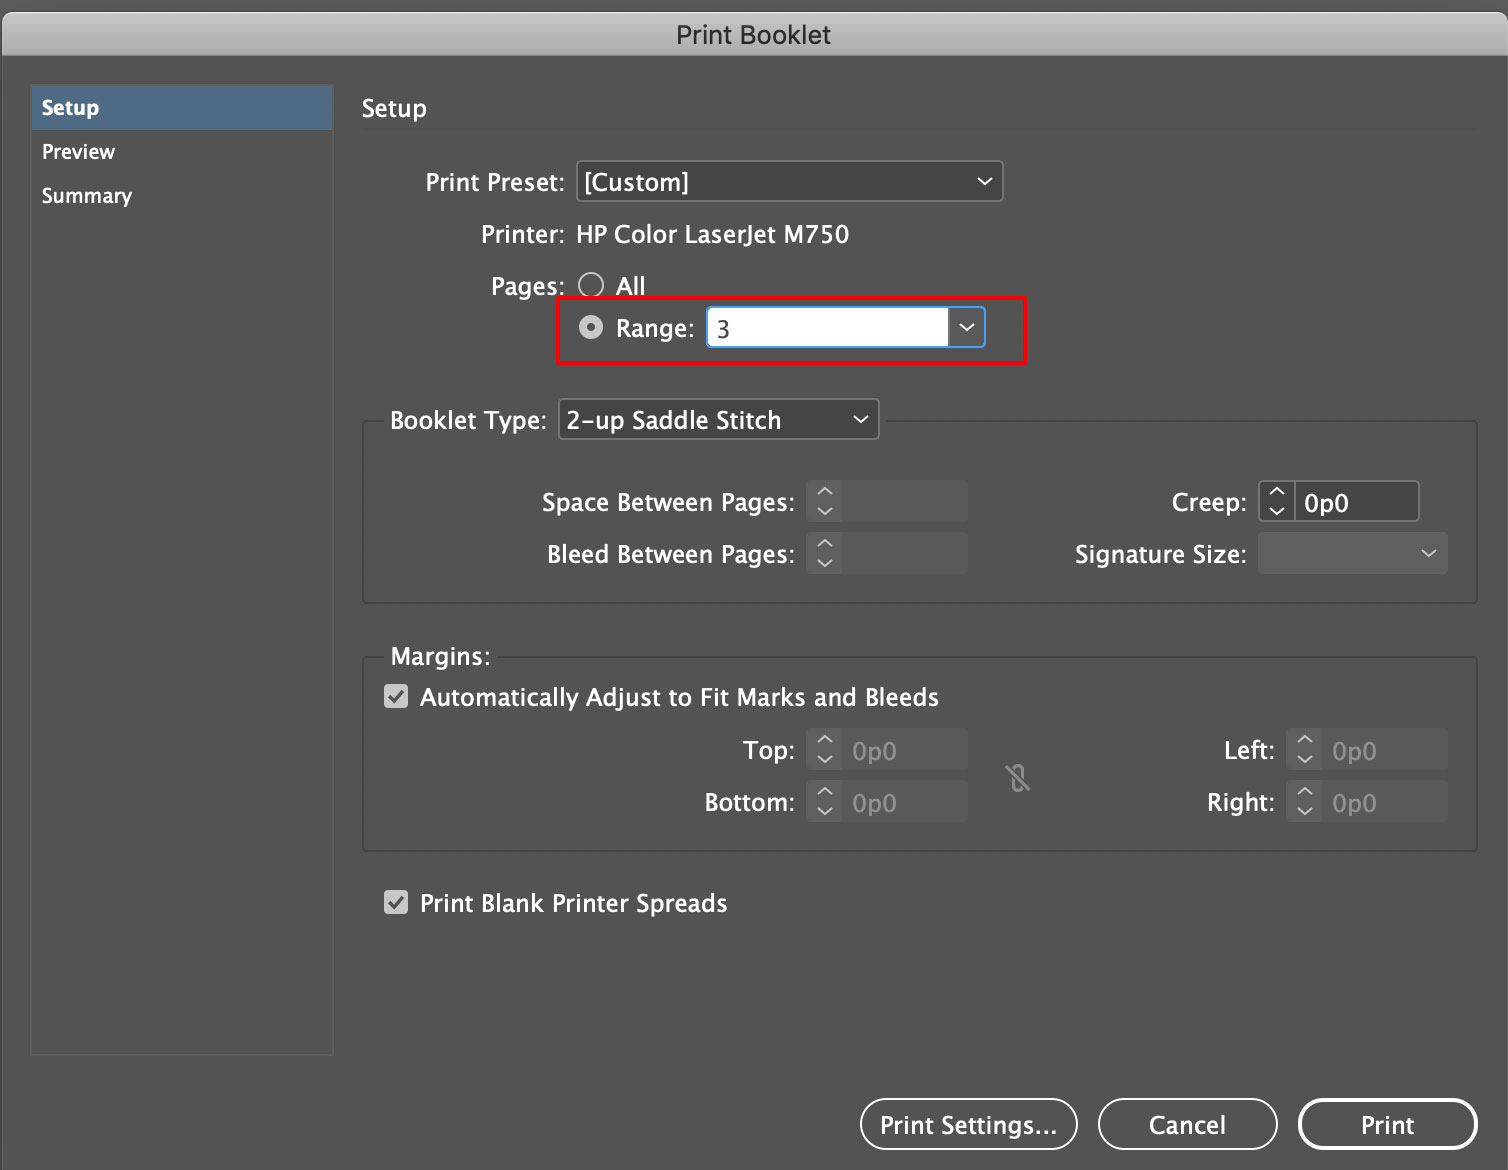Open the Print Preset dropdown

pos(985,181)
